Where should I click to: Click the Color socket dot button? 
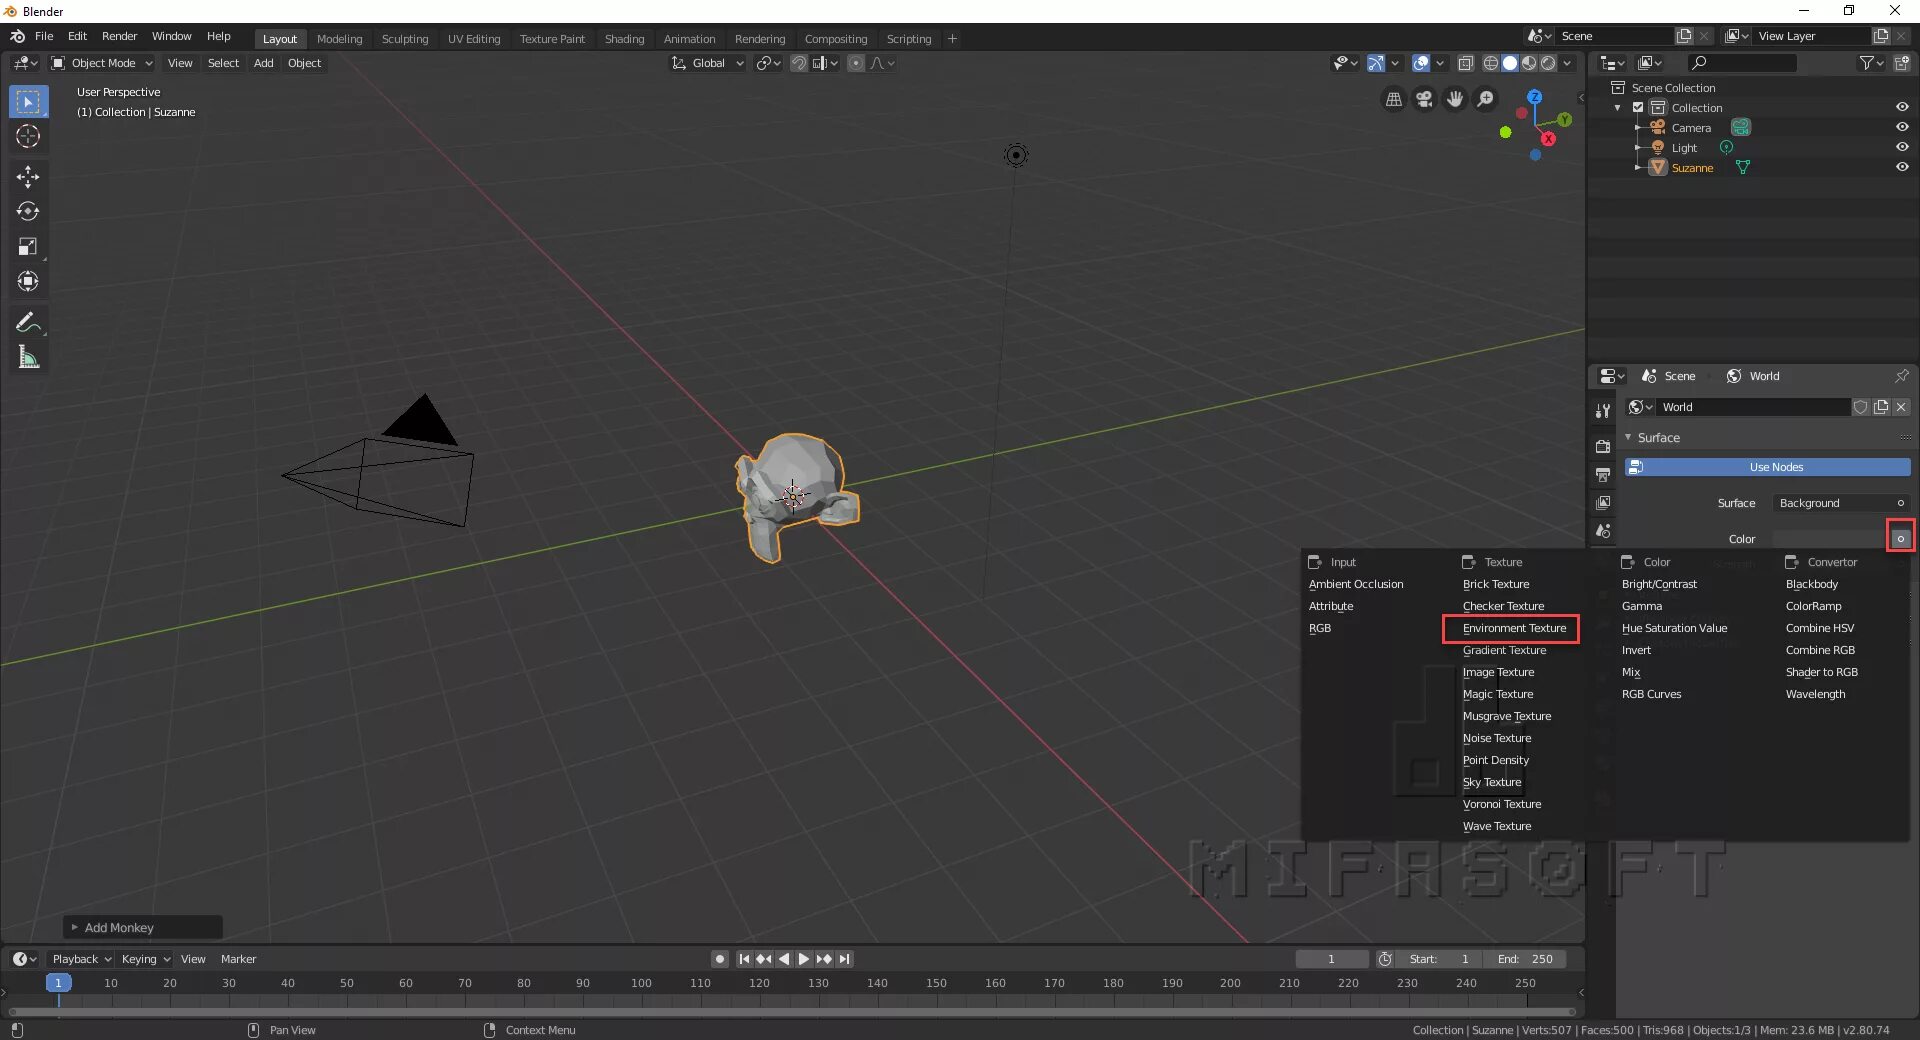(1900, 538)
